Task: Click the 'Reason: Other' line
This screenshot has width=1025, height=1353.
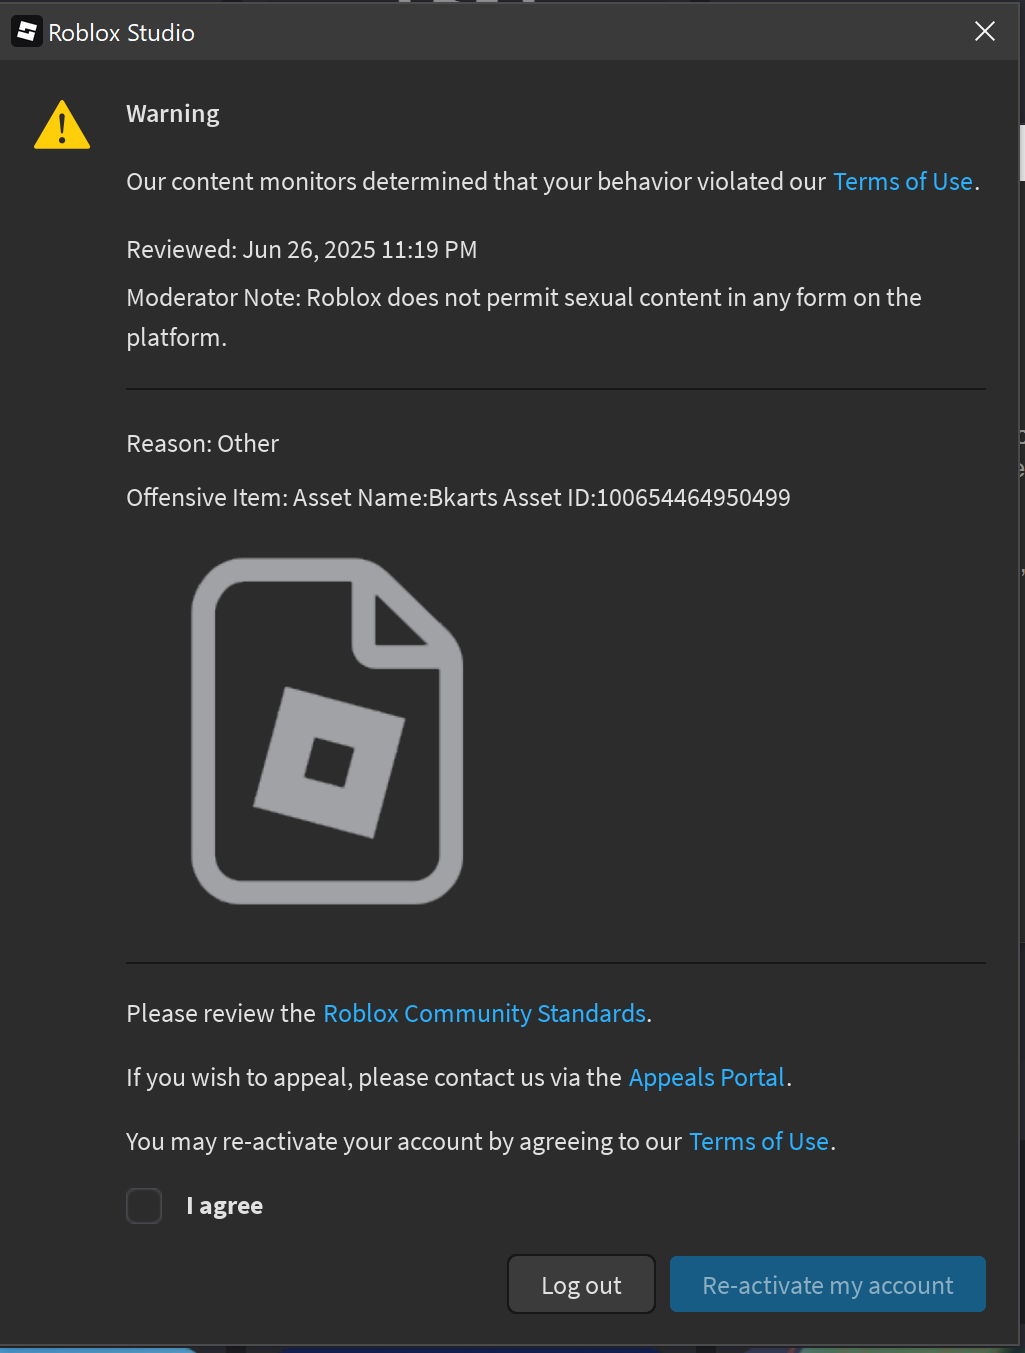Action: pos(203,444)
